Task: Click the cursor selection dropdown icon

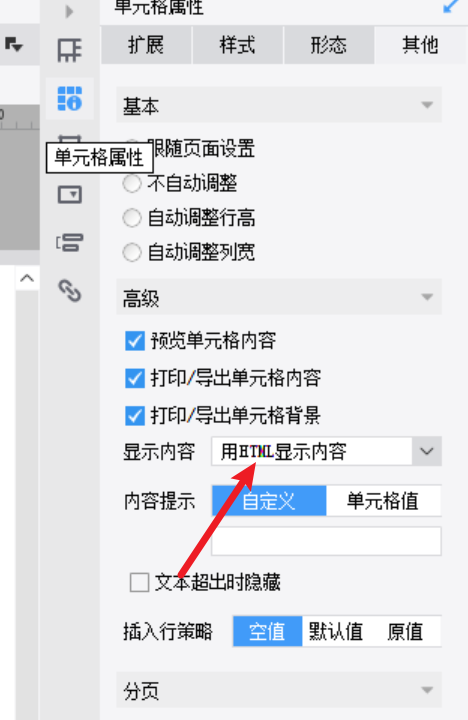Action: click(x=13, y=45)
